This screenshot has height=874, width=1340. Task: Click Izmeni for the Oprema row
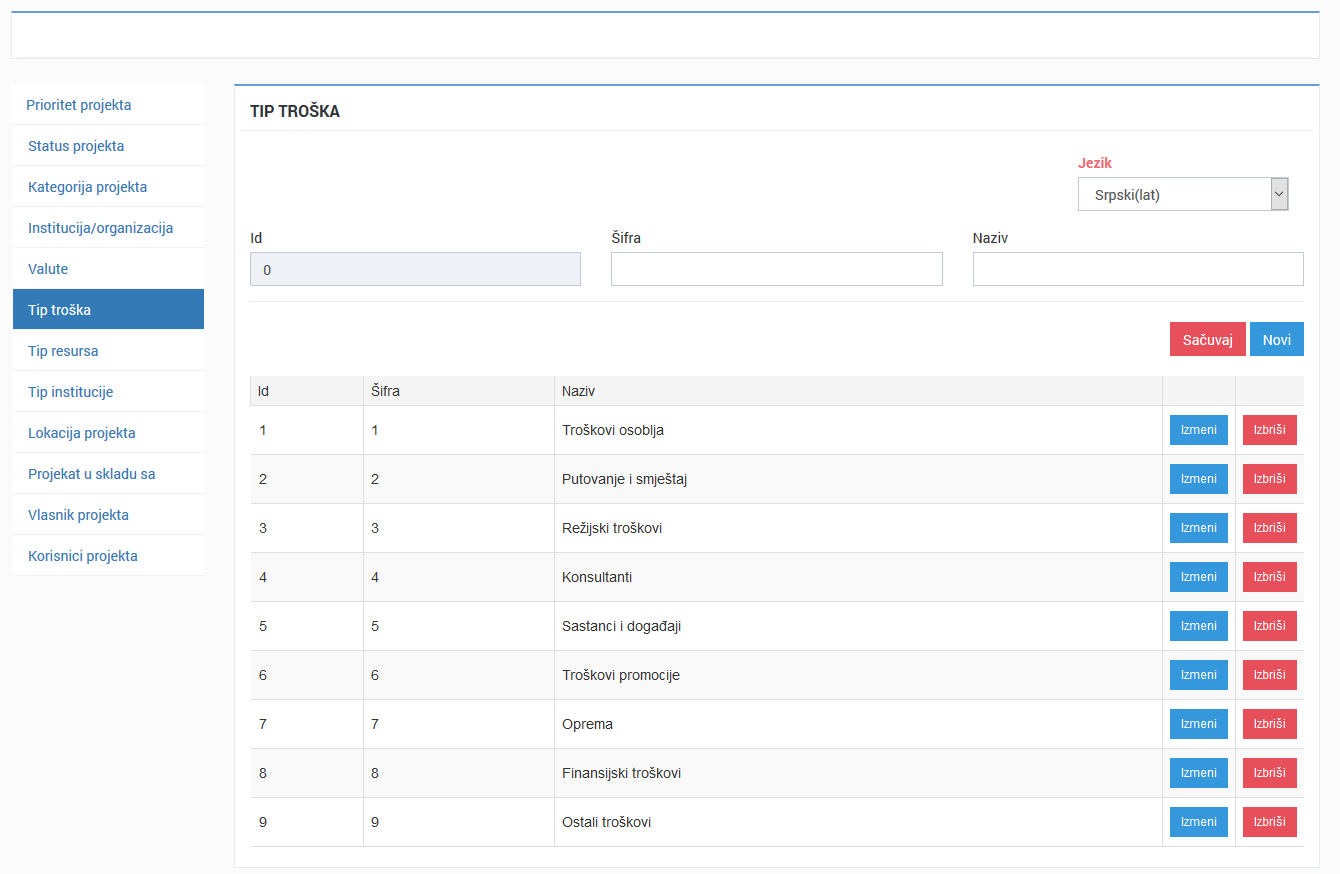coord(1198,724)
